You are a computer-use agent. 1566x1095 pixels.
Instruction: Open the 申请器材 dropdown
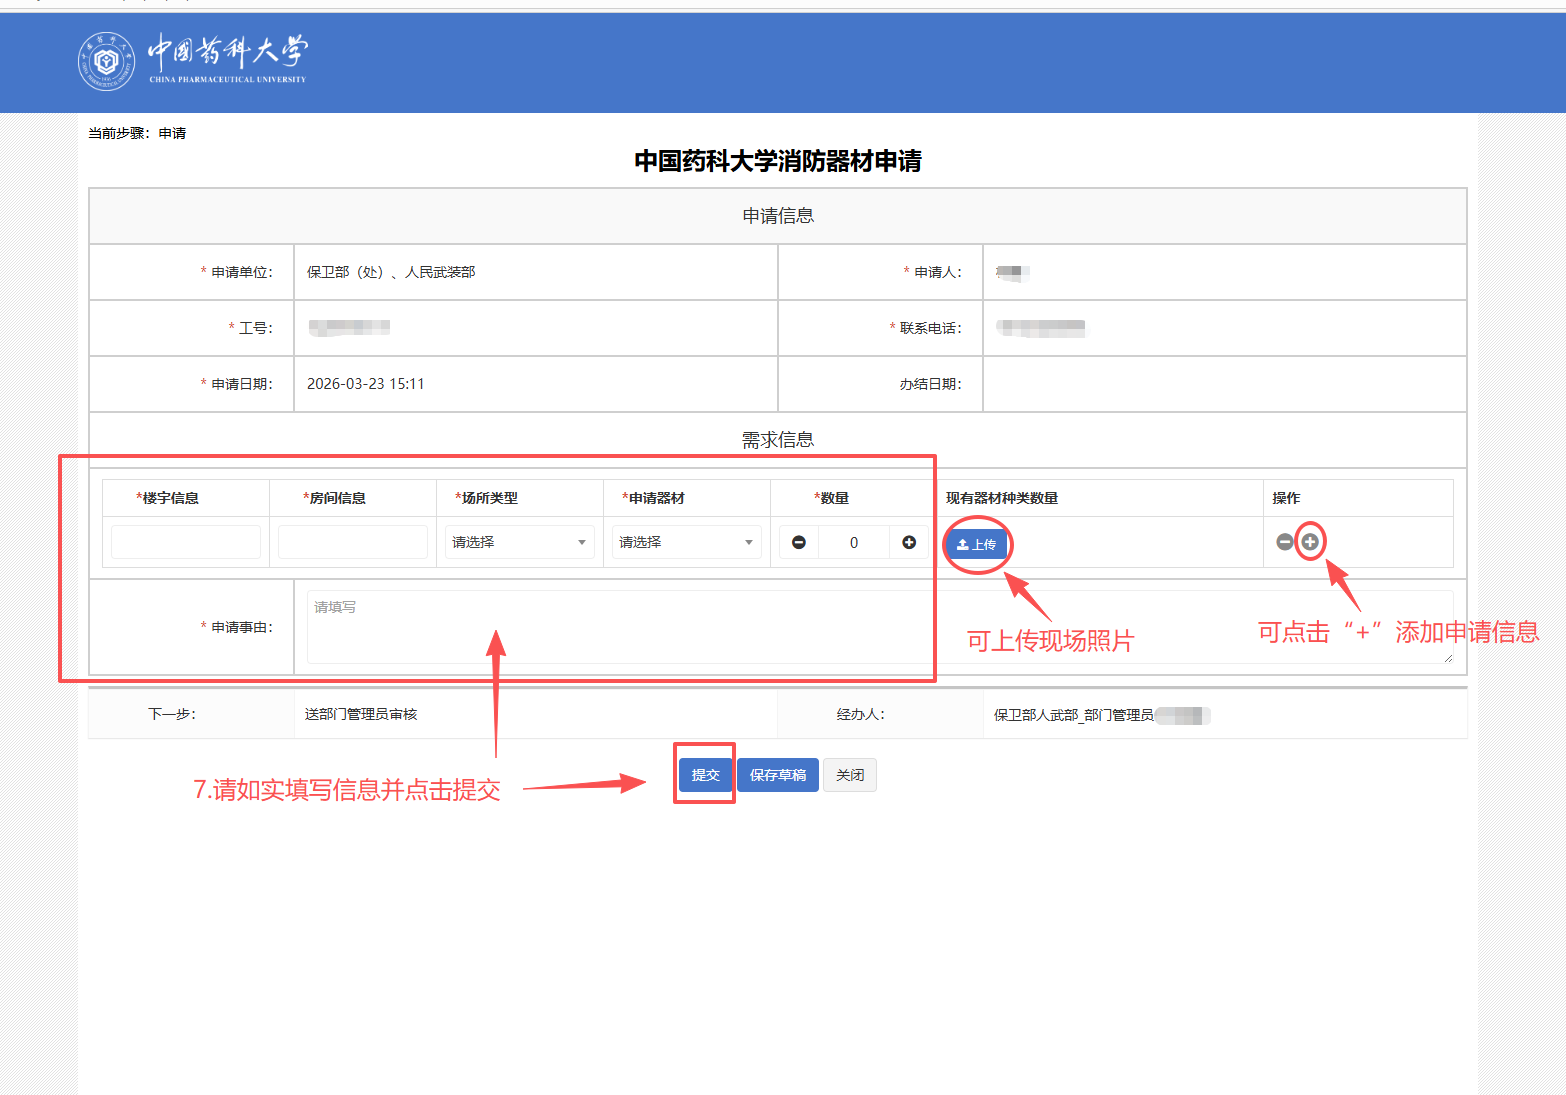point(686,542)
